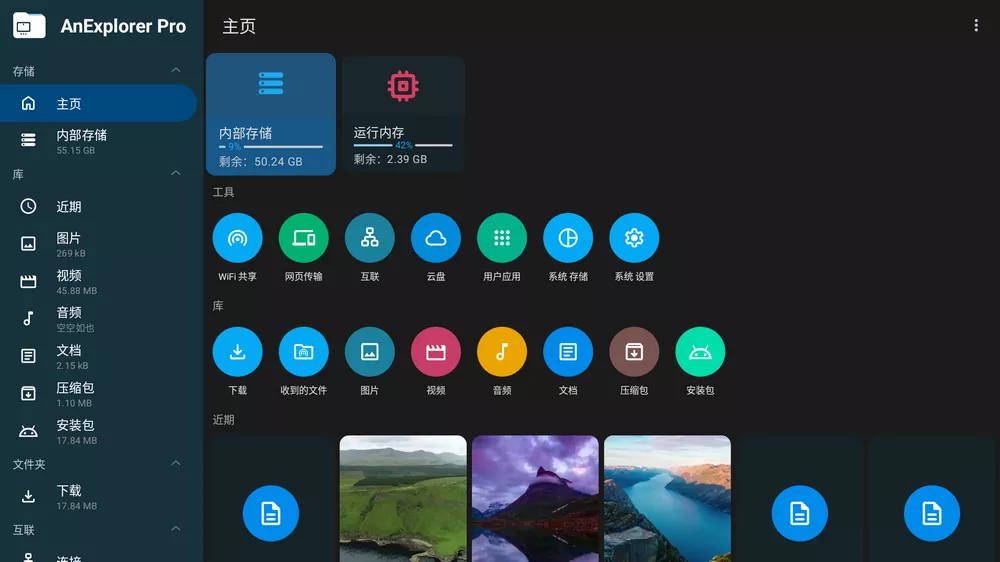The height and width of the screenshot is (562, 1000).
Task: Open the green coastline recent thumbnail
Action: click(x=403, y=499)
